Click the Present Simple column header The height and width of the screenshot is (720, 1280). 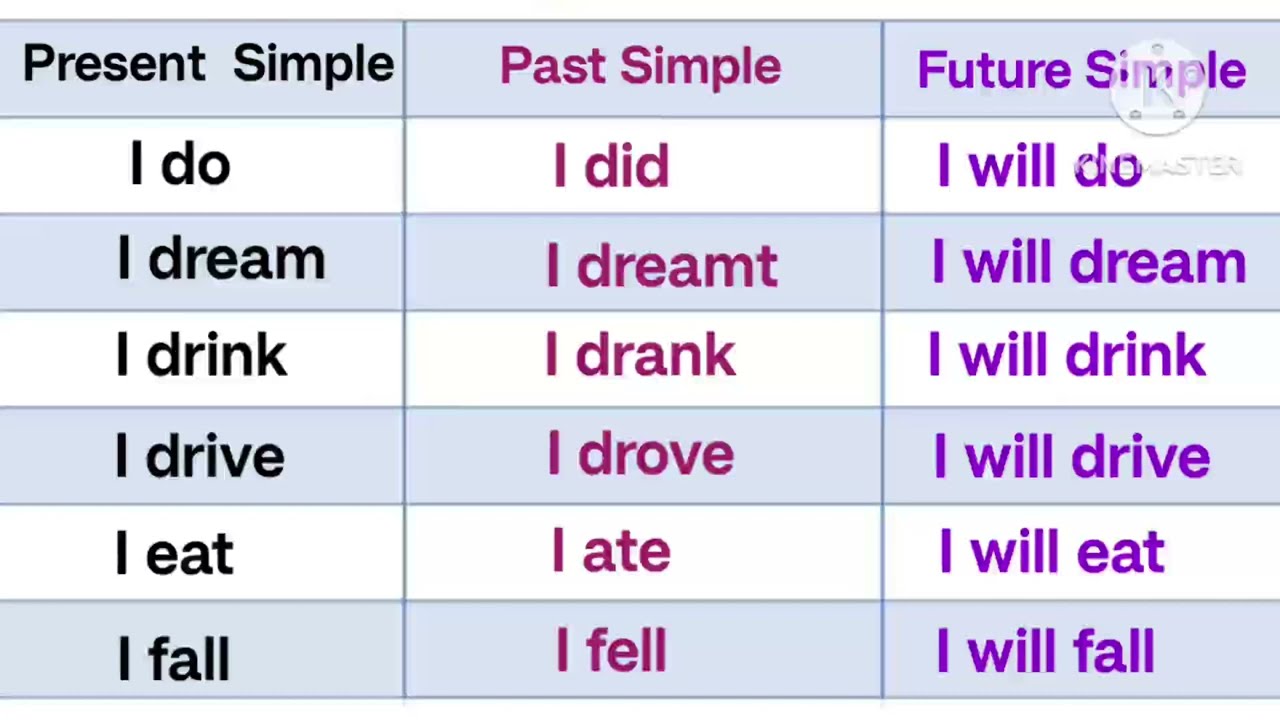[208, 66]
